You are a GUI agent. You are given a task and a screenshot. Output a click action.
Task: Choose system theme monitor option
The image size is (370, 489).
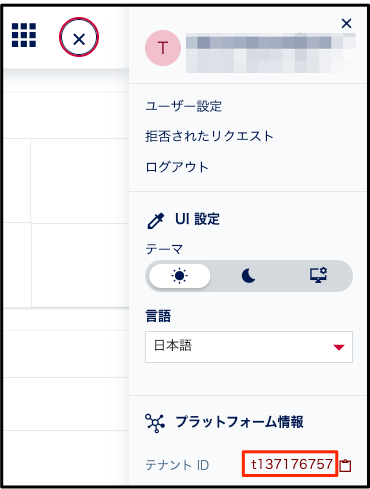(x=318, y=276)
